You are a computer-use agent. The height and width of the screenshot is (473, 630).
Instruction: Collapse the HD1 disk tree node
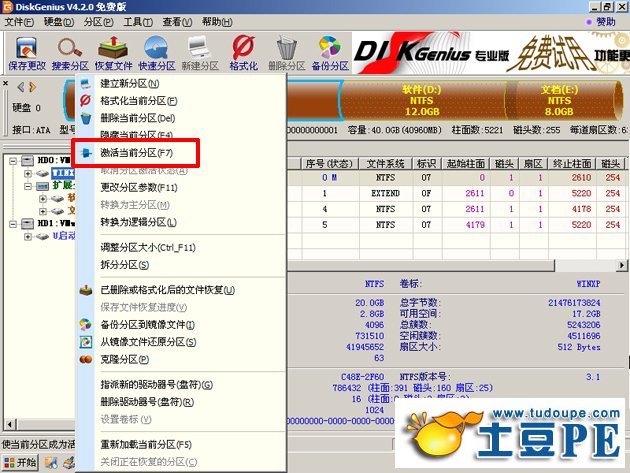click(x=13, y=223)
